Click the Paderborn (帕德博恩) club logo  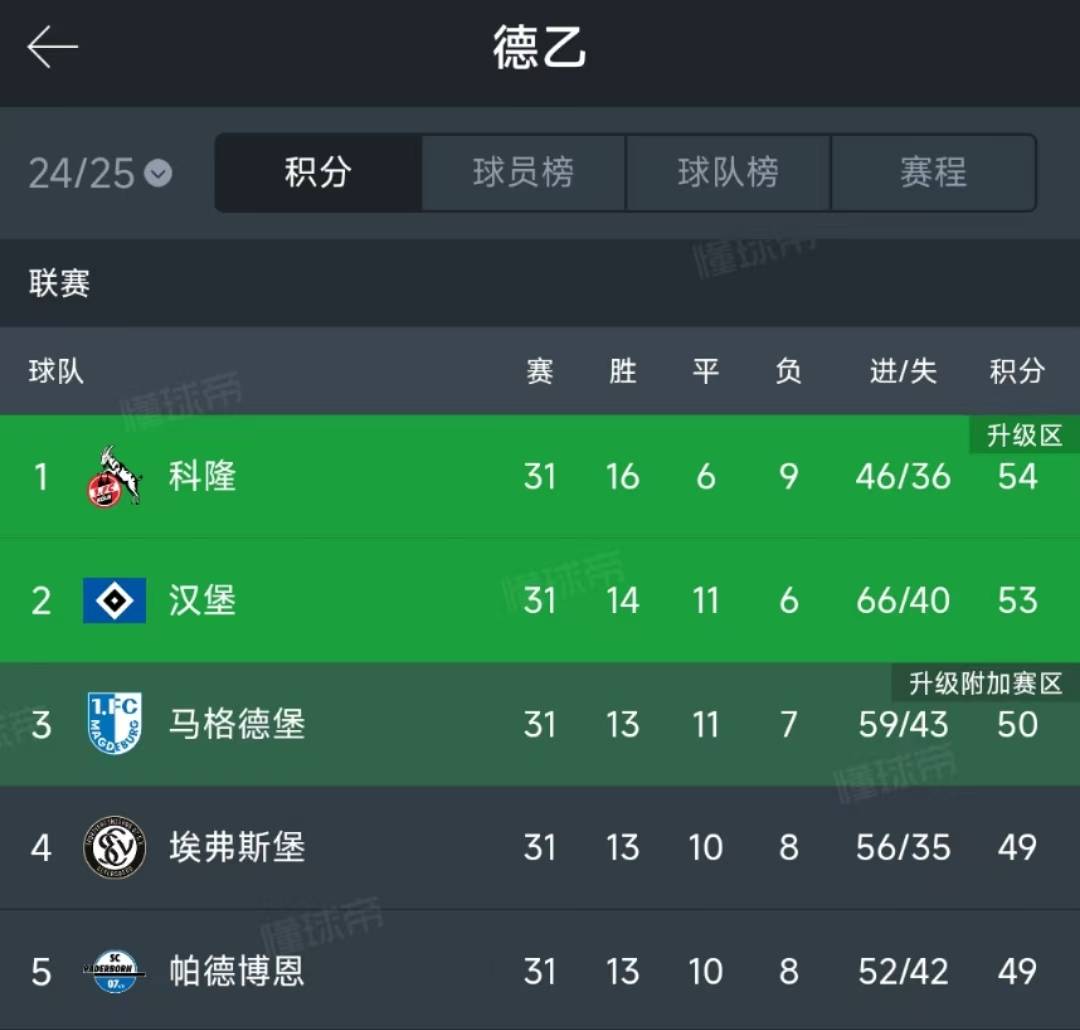(x=113, y=971)
